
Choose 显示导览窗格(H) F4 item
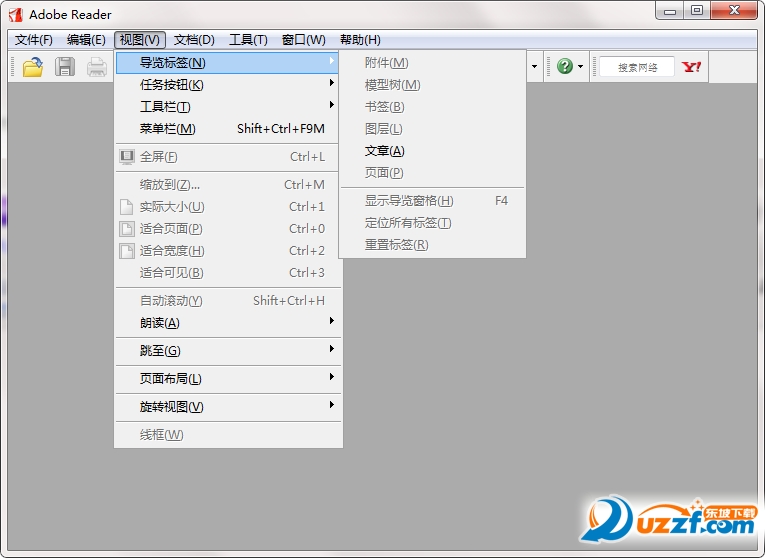point(432,201)
